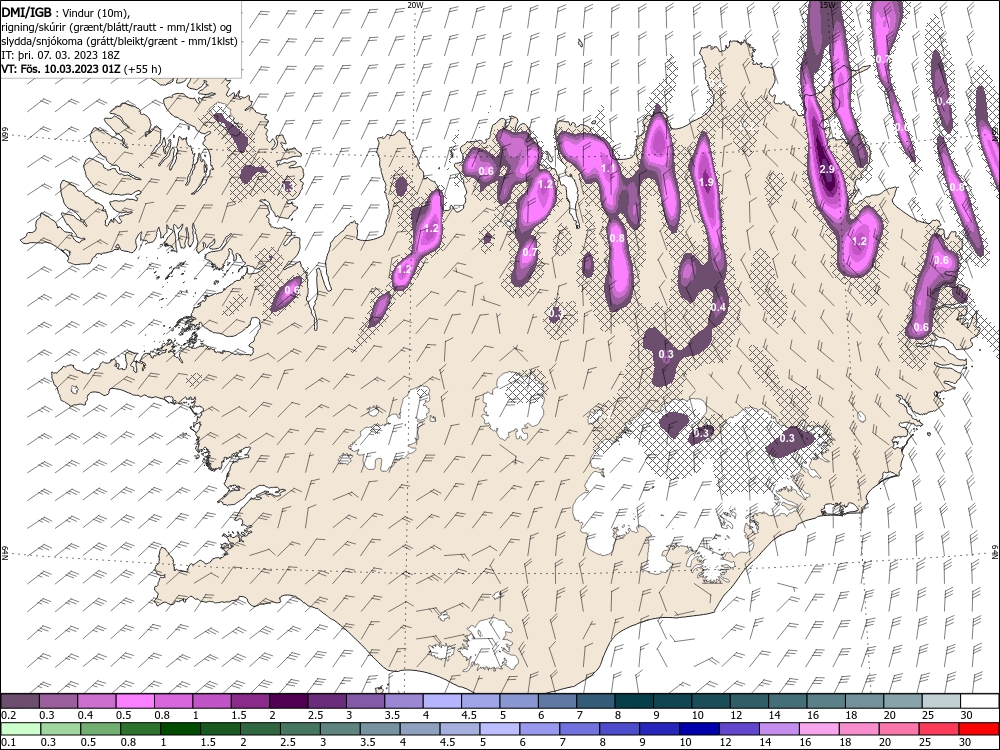Image resolution: width=1000 pixels, height=750 pixels.
Task: Click the rain legend swatch labeled 12
Action: click(739, 729)
